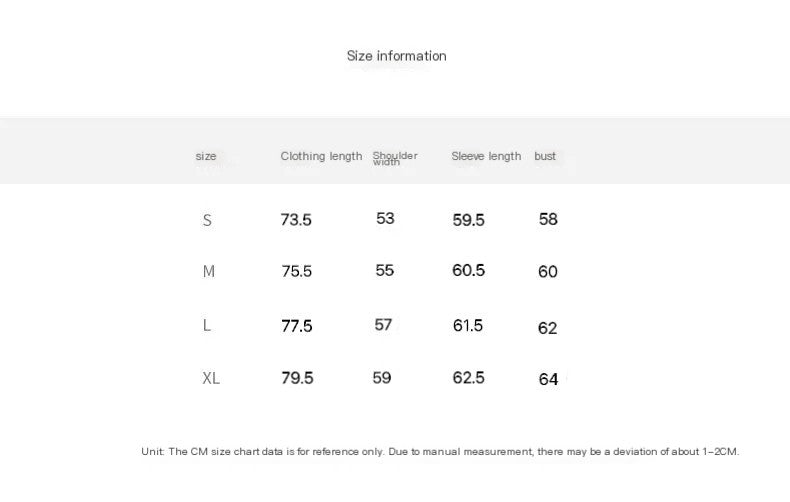This screenshot has width=790, height=502.
Task: Click clothing length value 73.5
Action: tap(296, 220)
